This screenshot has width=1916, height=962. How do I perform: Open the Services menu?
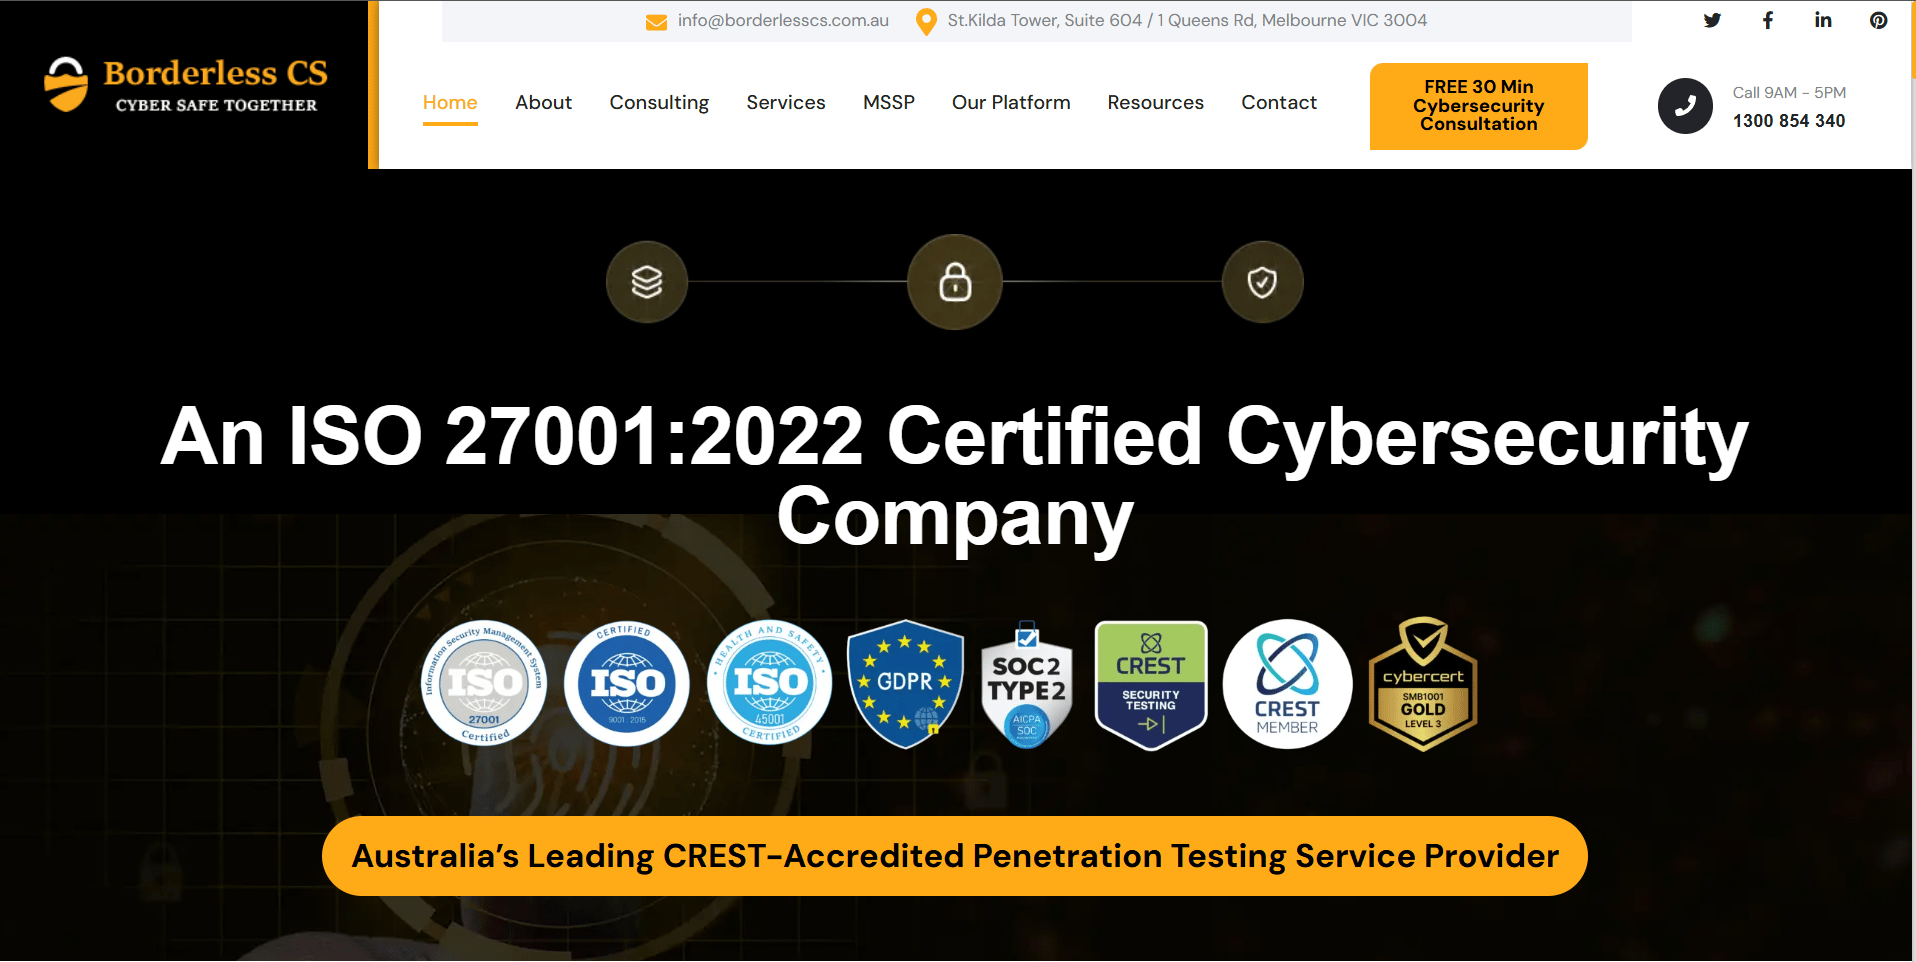(786, 103)
